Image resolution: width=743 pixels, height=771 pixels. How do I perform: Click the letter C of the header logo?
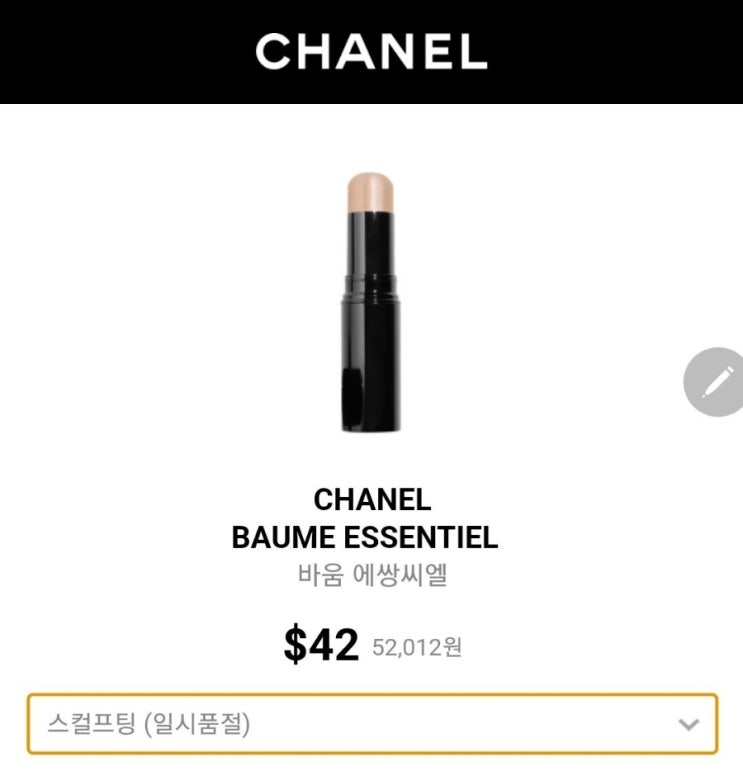tap(274, 51)
